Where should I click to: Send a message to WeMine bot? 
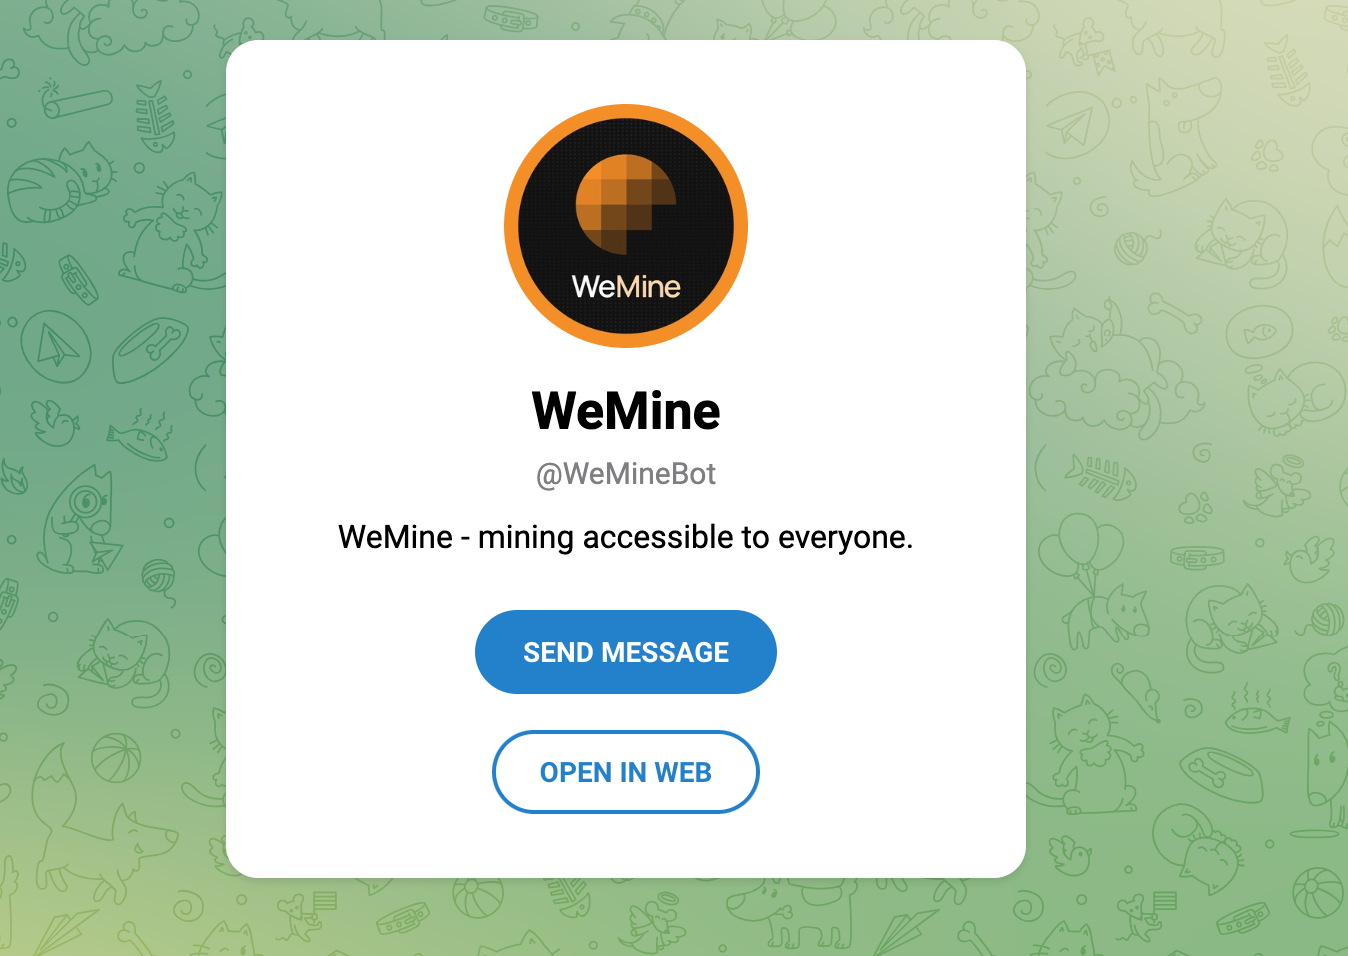(x=626, y=652)
